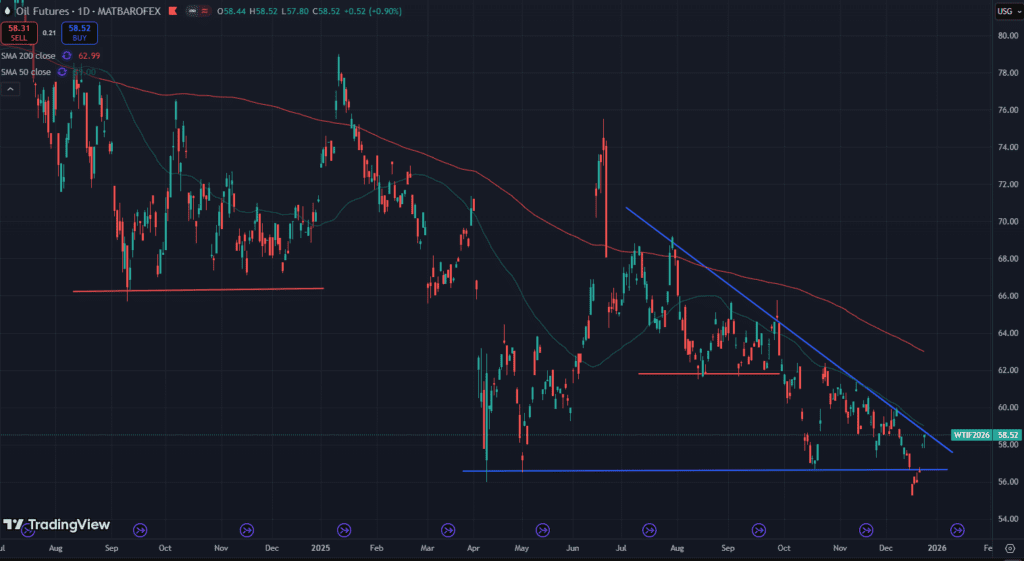Screen dimensions: 1024x561
Task: Click the oil drop symbol icon
Action: [8, 12]
